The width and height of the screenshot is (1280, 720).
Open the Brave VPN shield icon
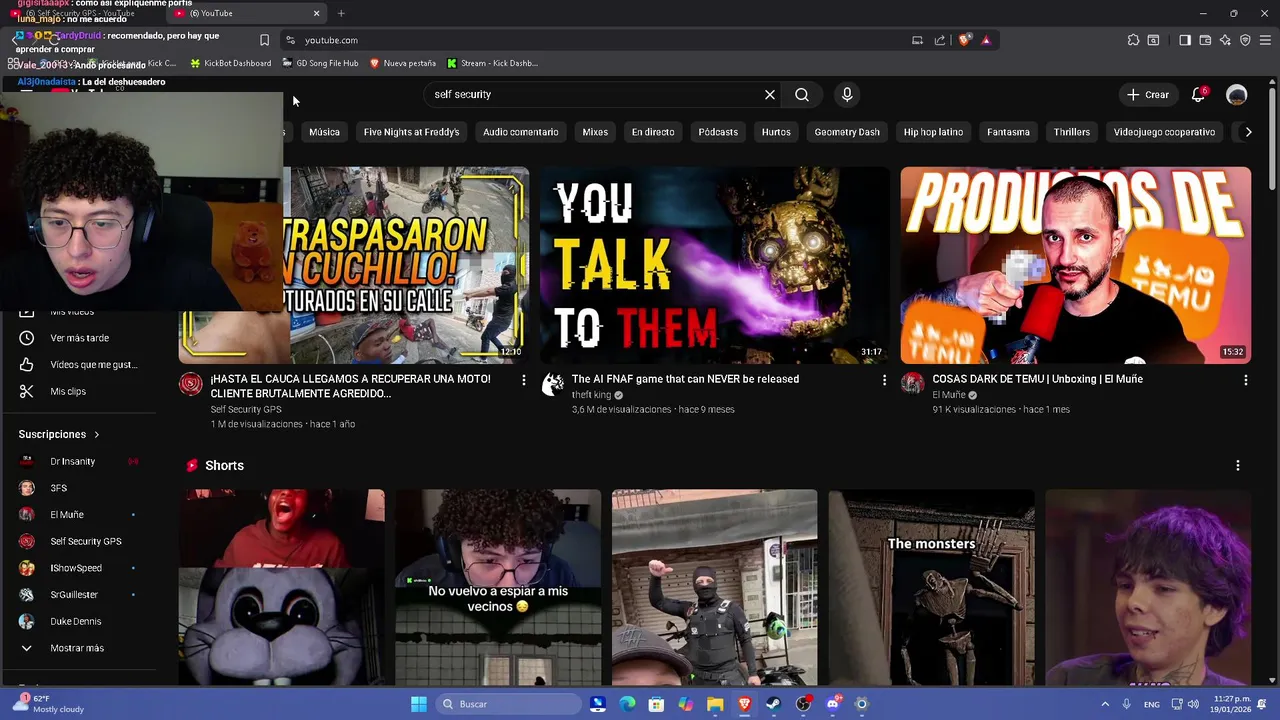(1245, 40)
